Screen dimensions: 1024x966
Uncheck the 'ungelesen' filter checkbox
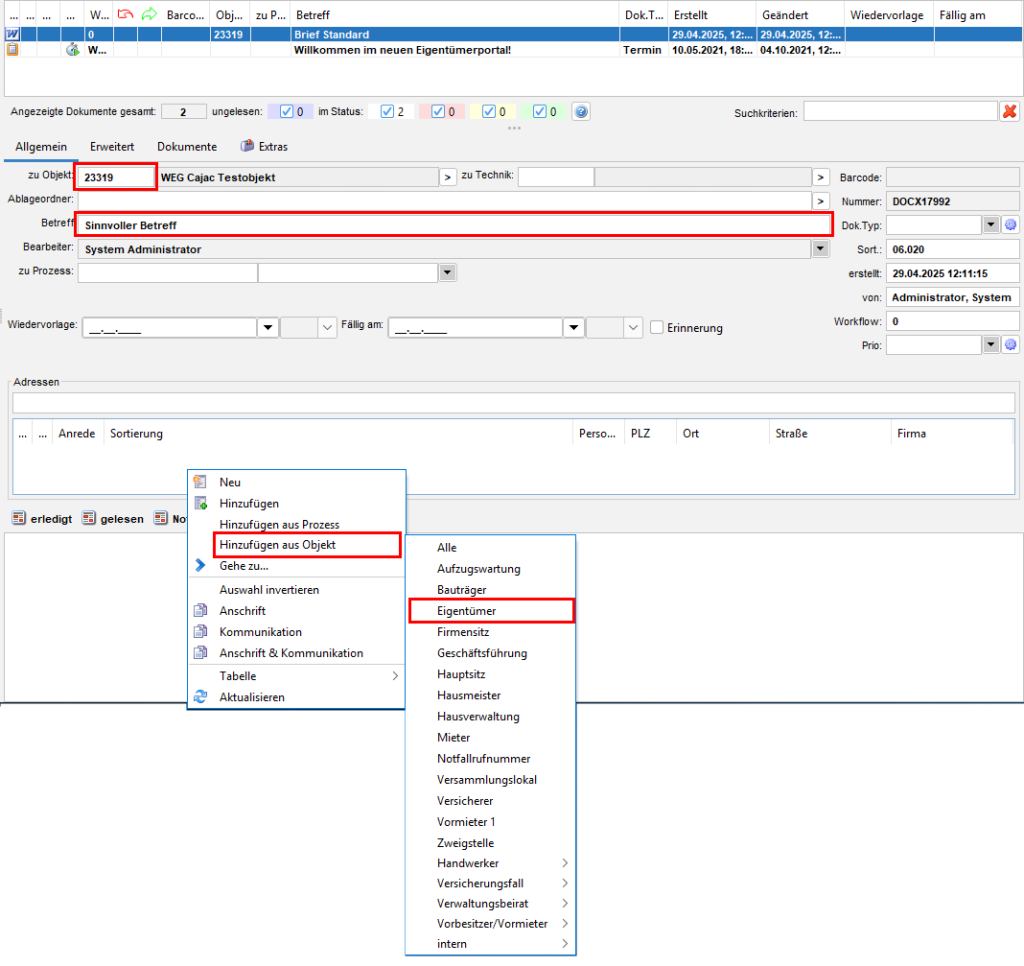pos(287,112)
